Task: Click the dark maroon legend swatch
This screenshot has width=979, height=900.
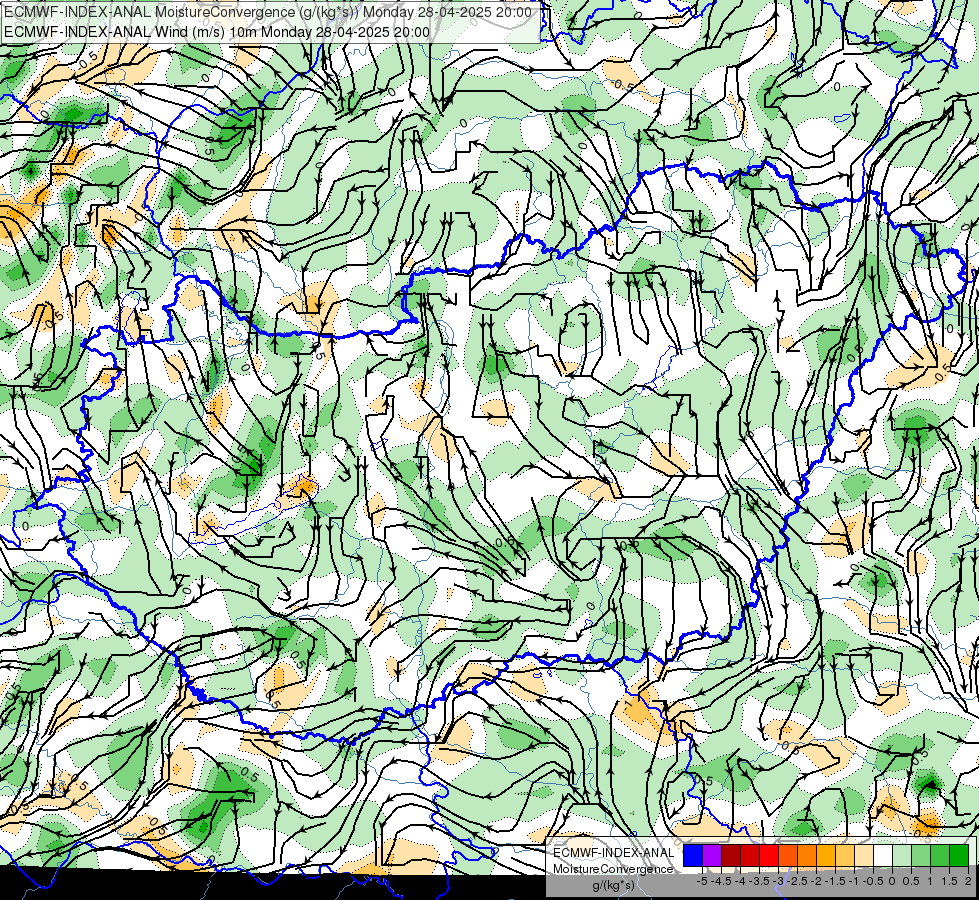Action: [x=731, y=855]
